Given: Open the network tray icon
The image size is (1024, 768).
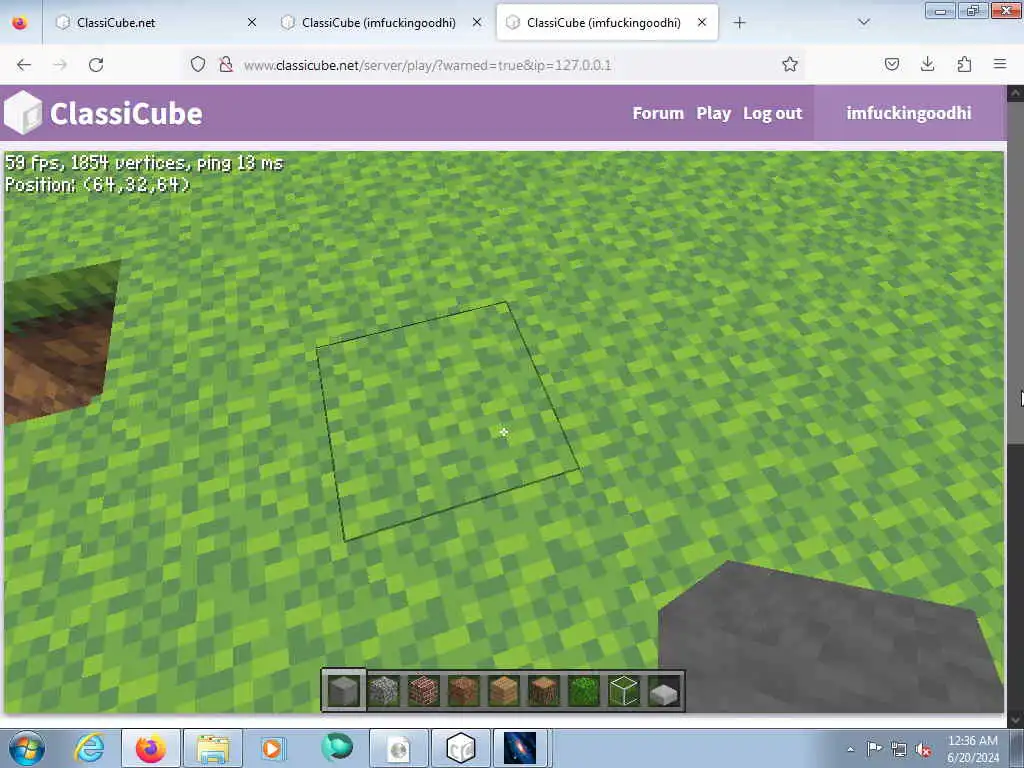Looking at the screenshot, I should [x=899, y=749].
